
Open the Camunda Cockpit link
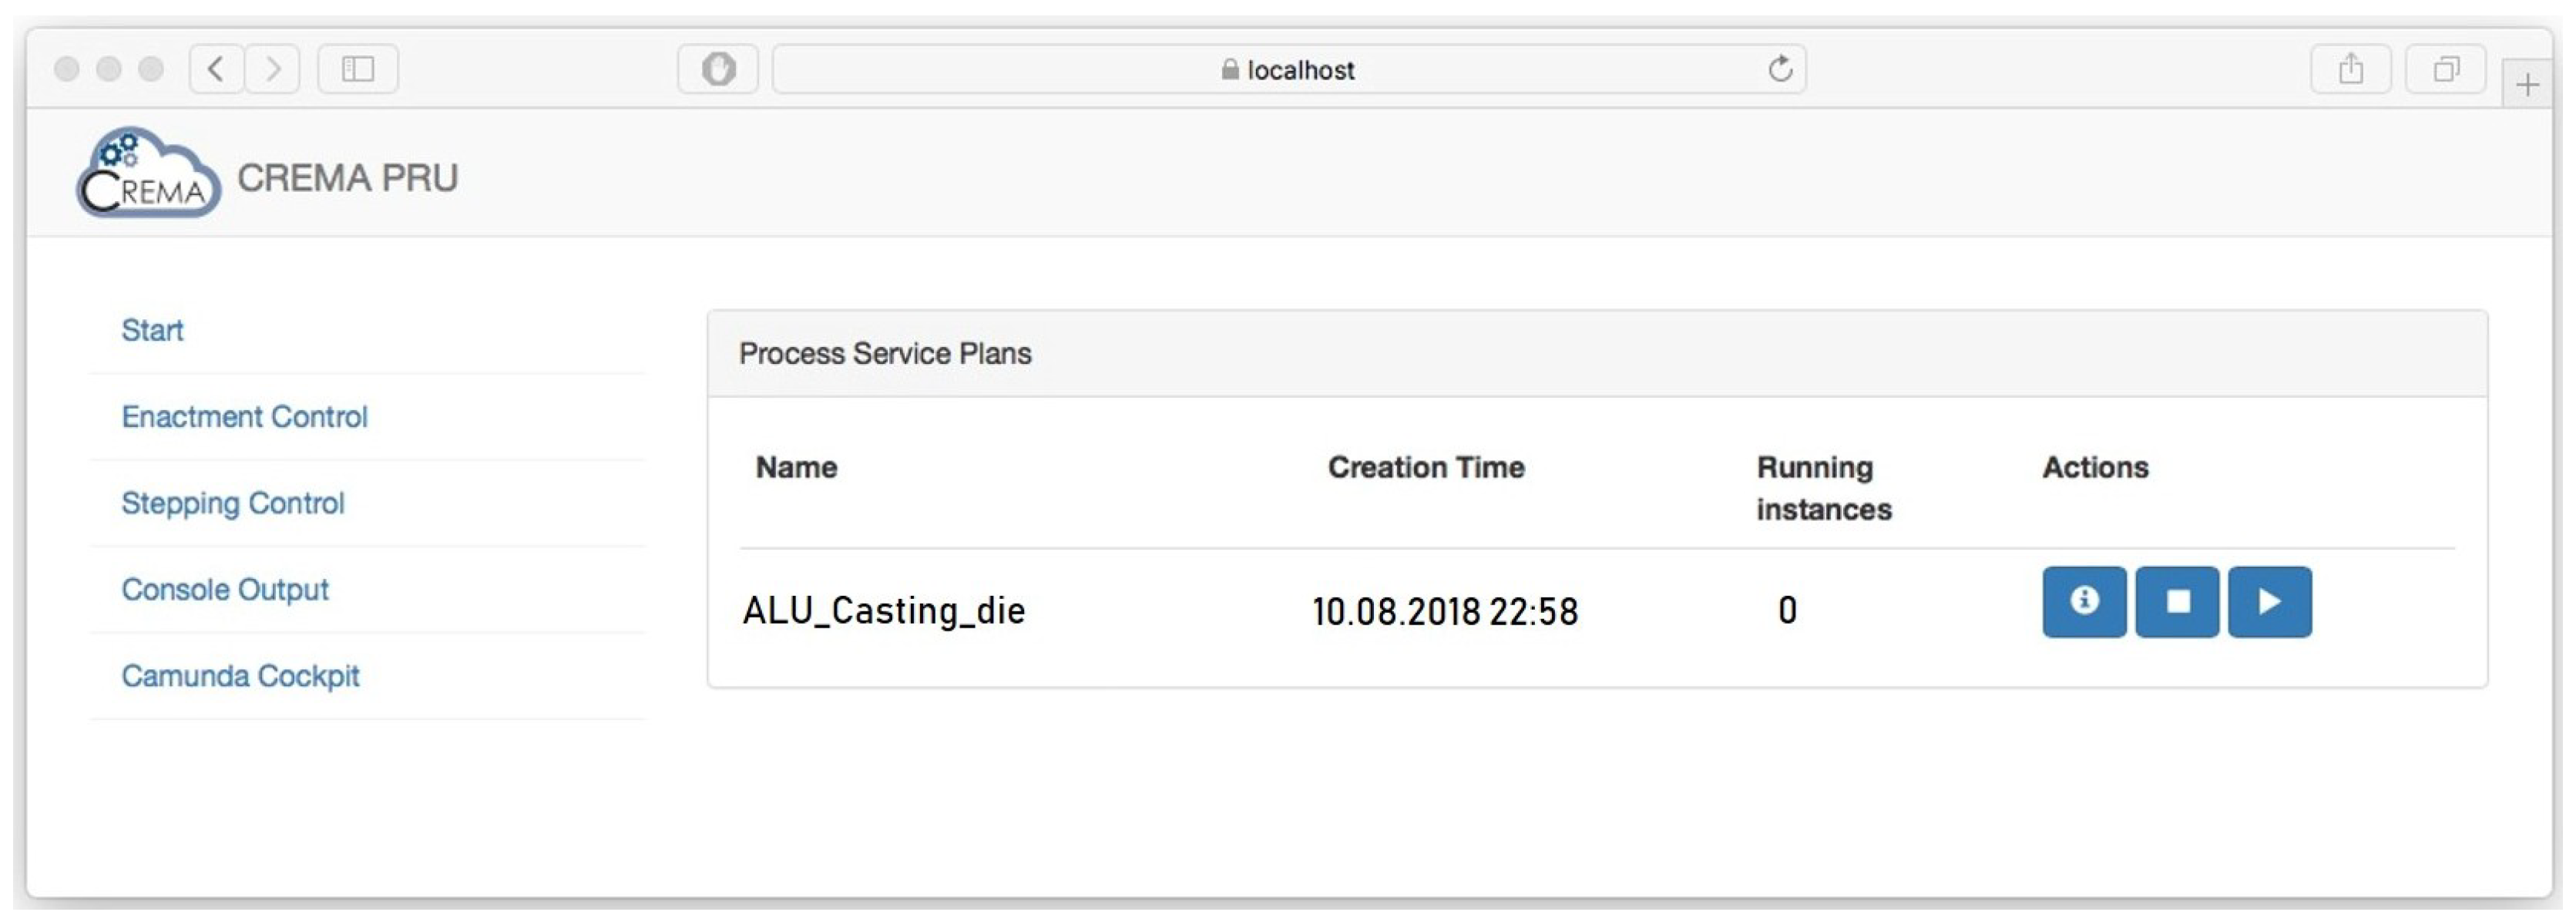tap(240, 676)
